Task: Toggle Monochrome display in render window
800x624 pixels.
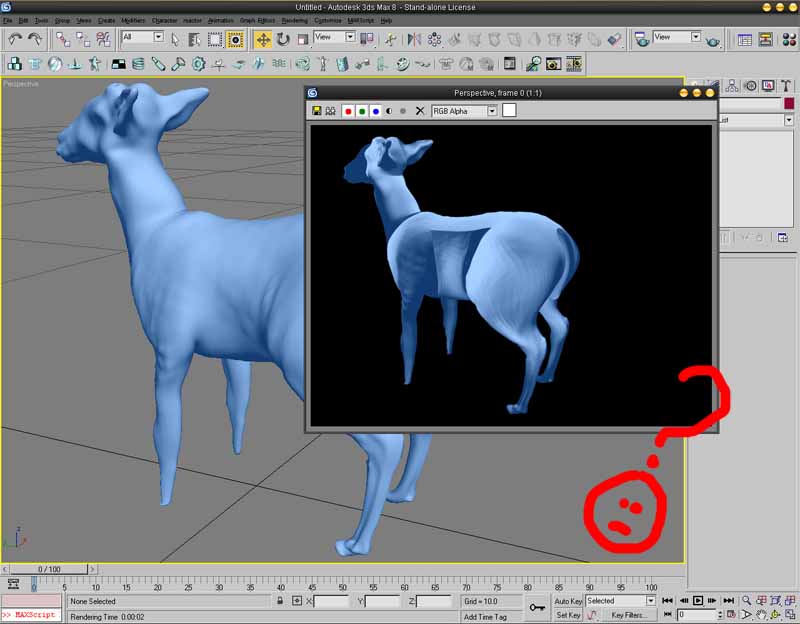Action: tap(403, 111)
